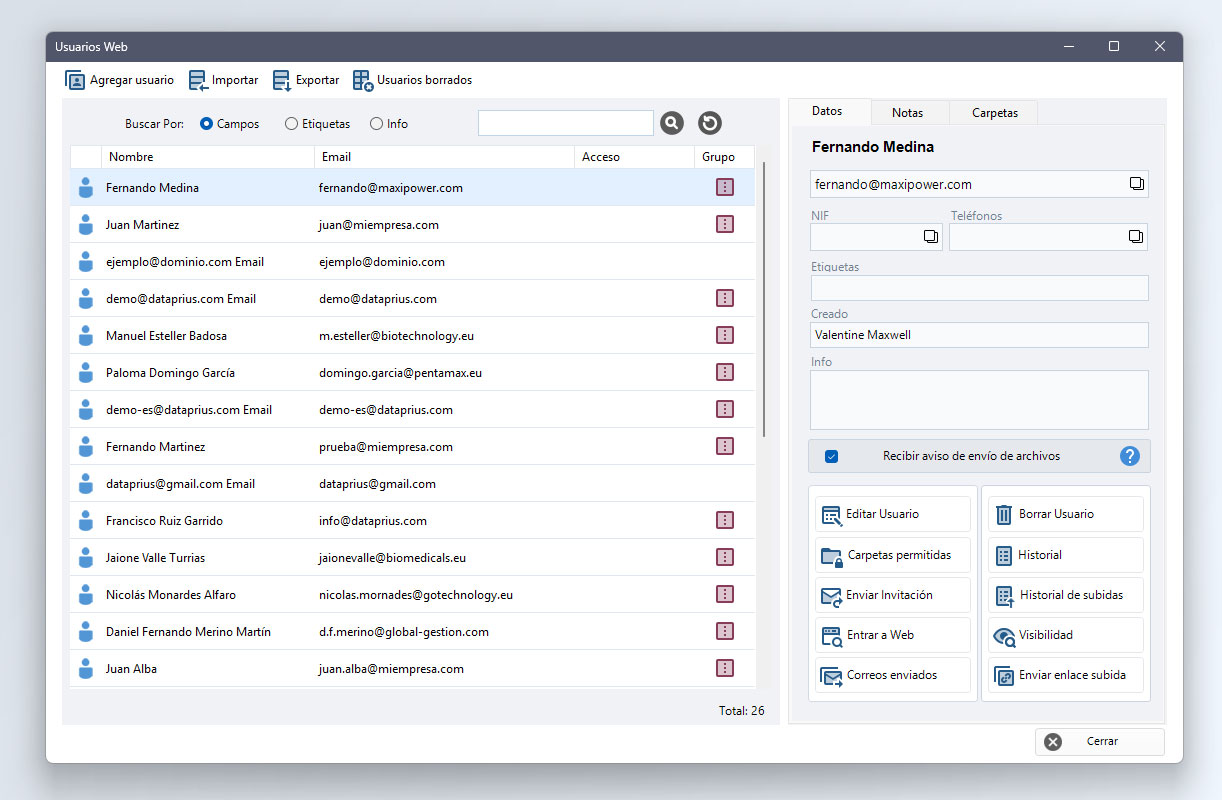Click the user list vertical scrollbar
This screenshot has width=1222, height=800.
pyautogui.click(x=765, y=300)
